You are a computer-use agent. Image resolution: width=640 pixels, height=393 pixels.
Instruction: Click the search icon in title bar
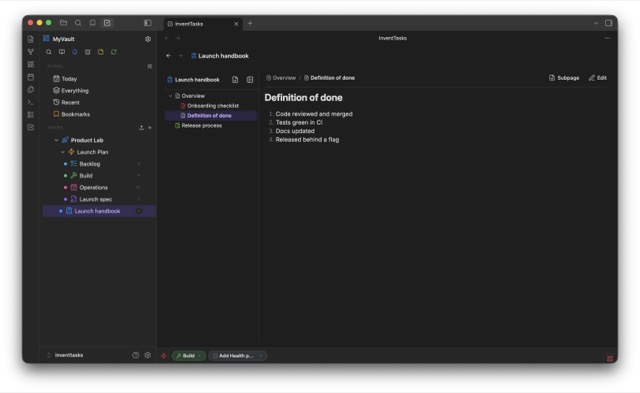(78, 23)
